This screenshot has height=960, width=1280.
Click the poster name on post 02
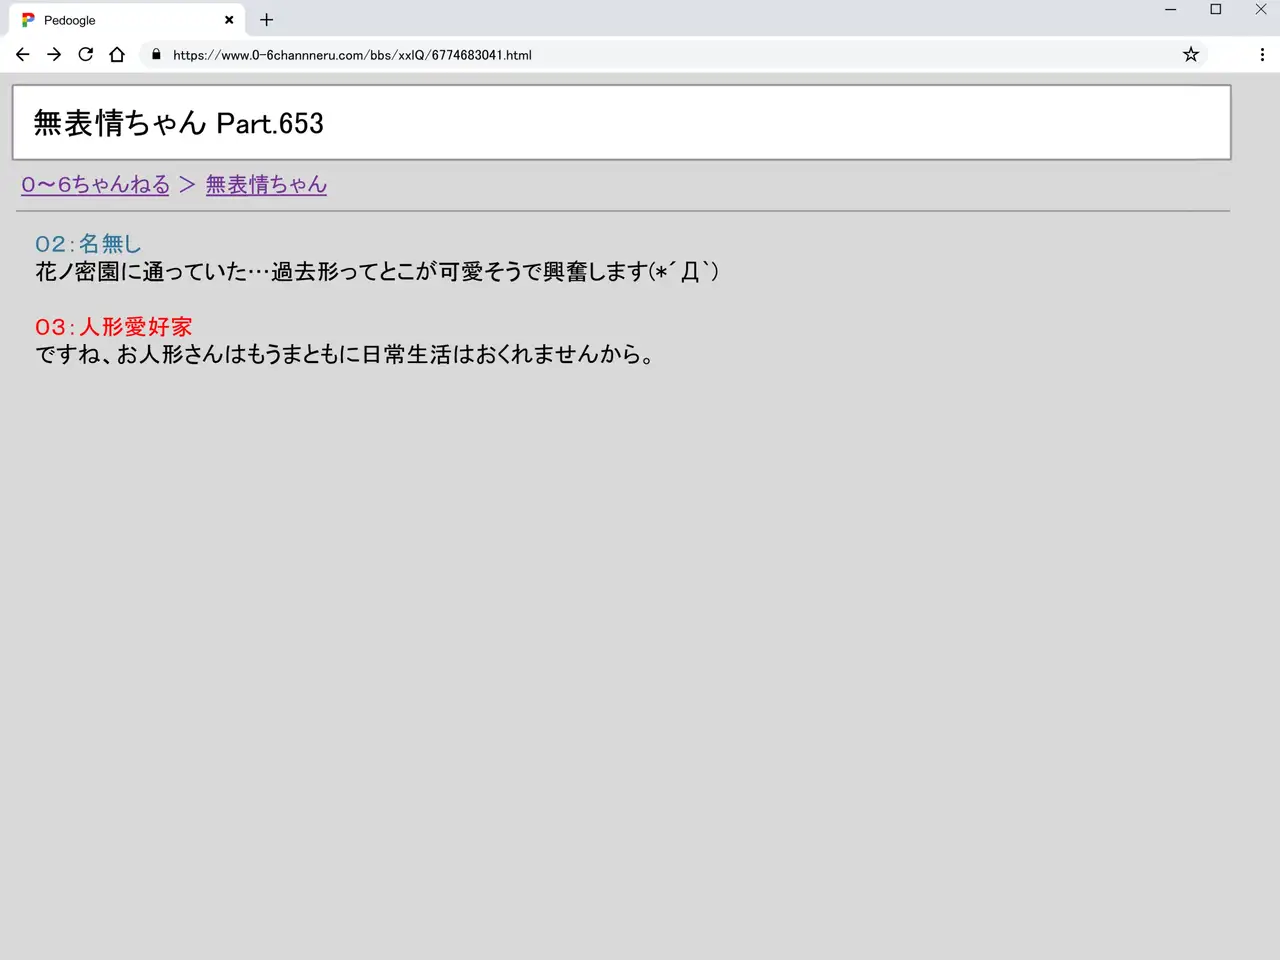[110, 244]
